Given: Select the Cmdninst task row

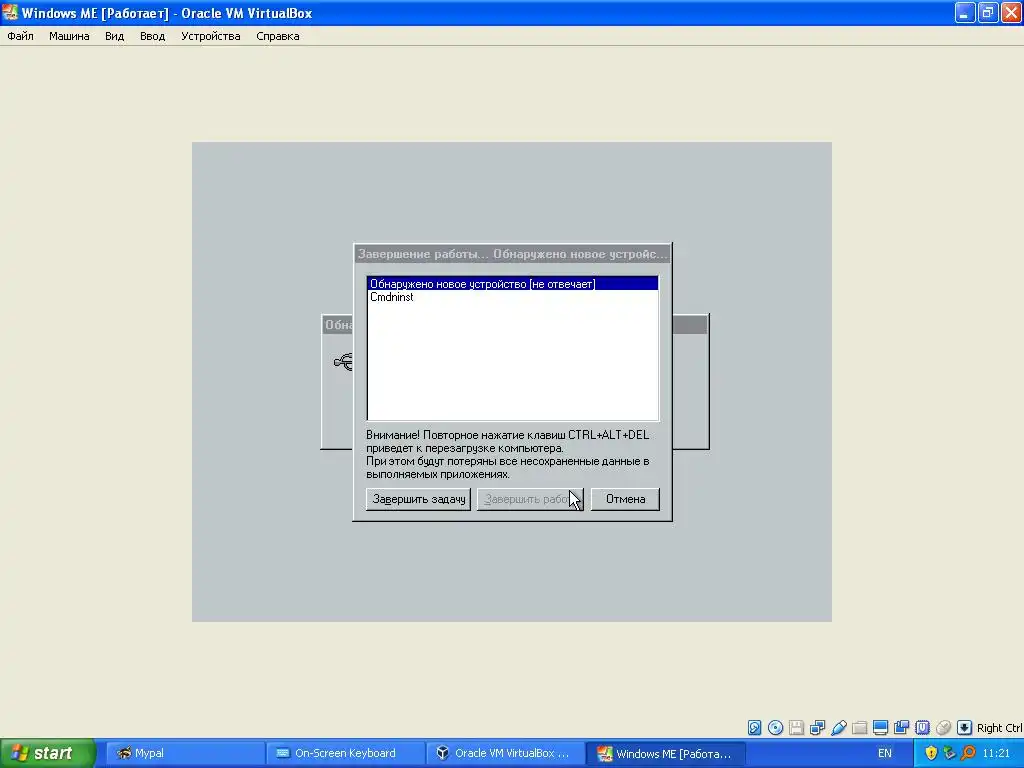Looking at the screenshot, I should coord(513,297).
